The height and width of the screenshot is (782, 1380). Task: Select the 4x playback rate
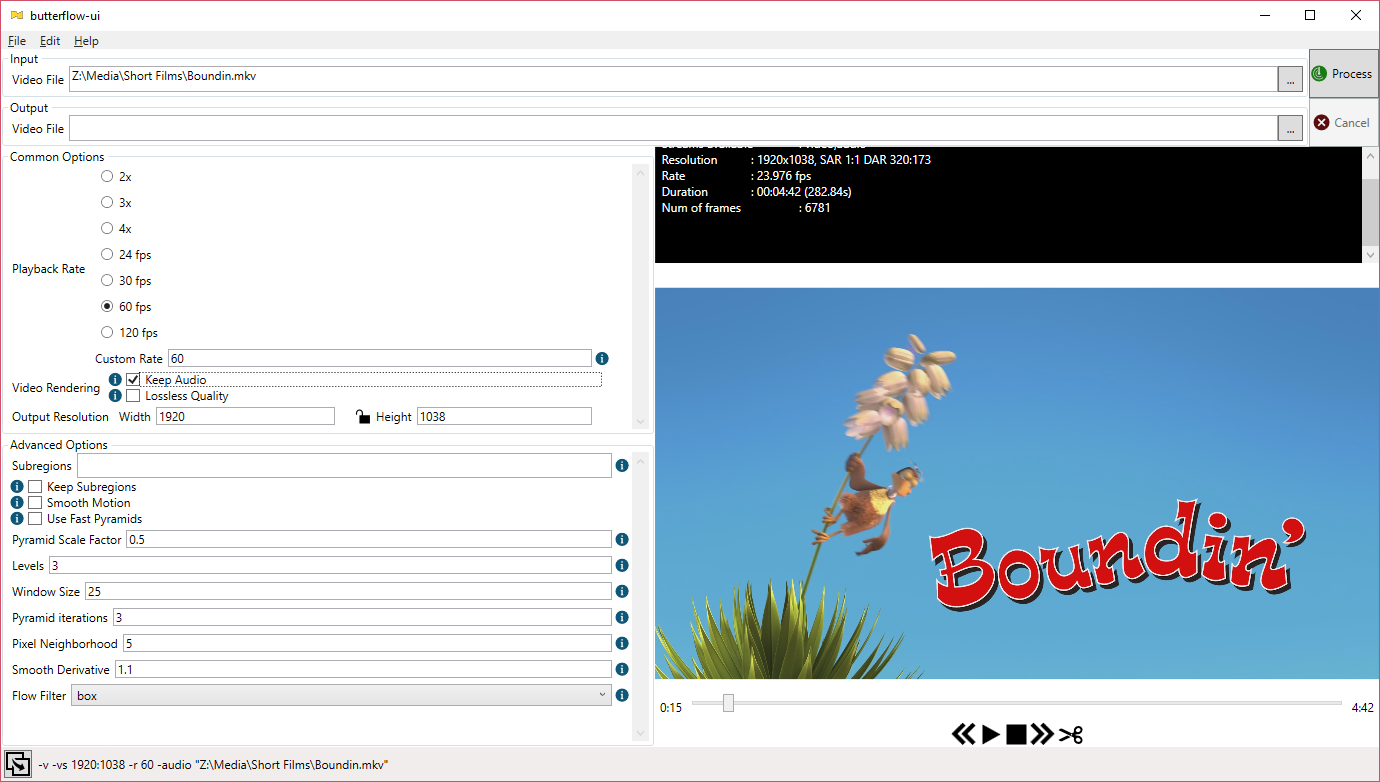[107, 229]
